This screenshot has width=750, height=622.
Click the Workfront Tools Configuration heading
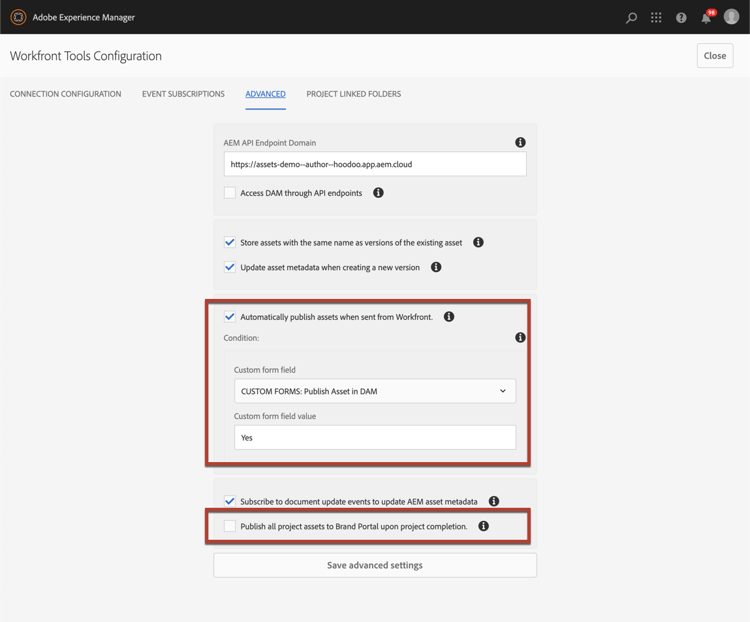point(86,56)
